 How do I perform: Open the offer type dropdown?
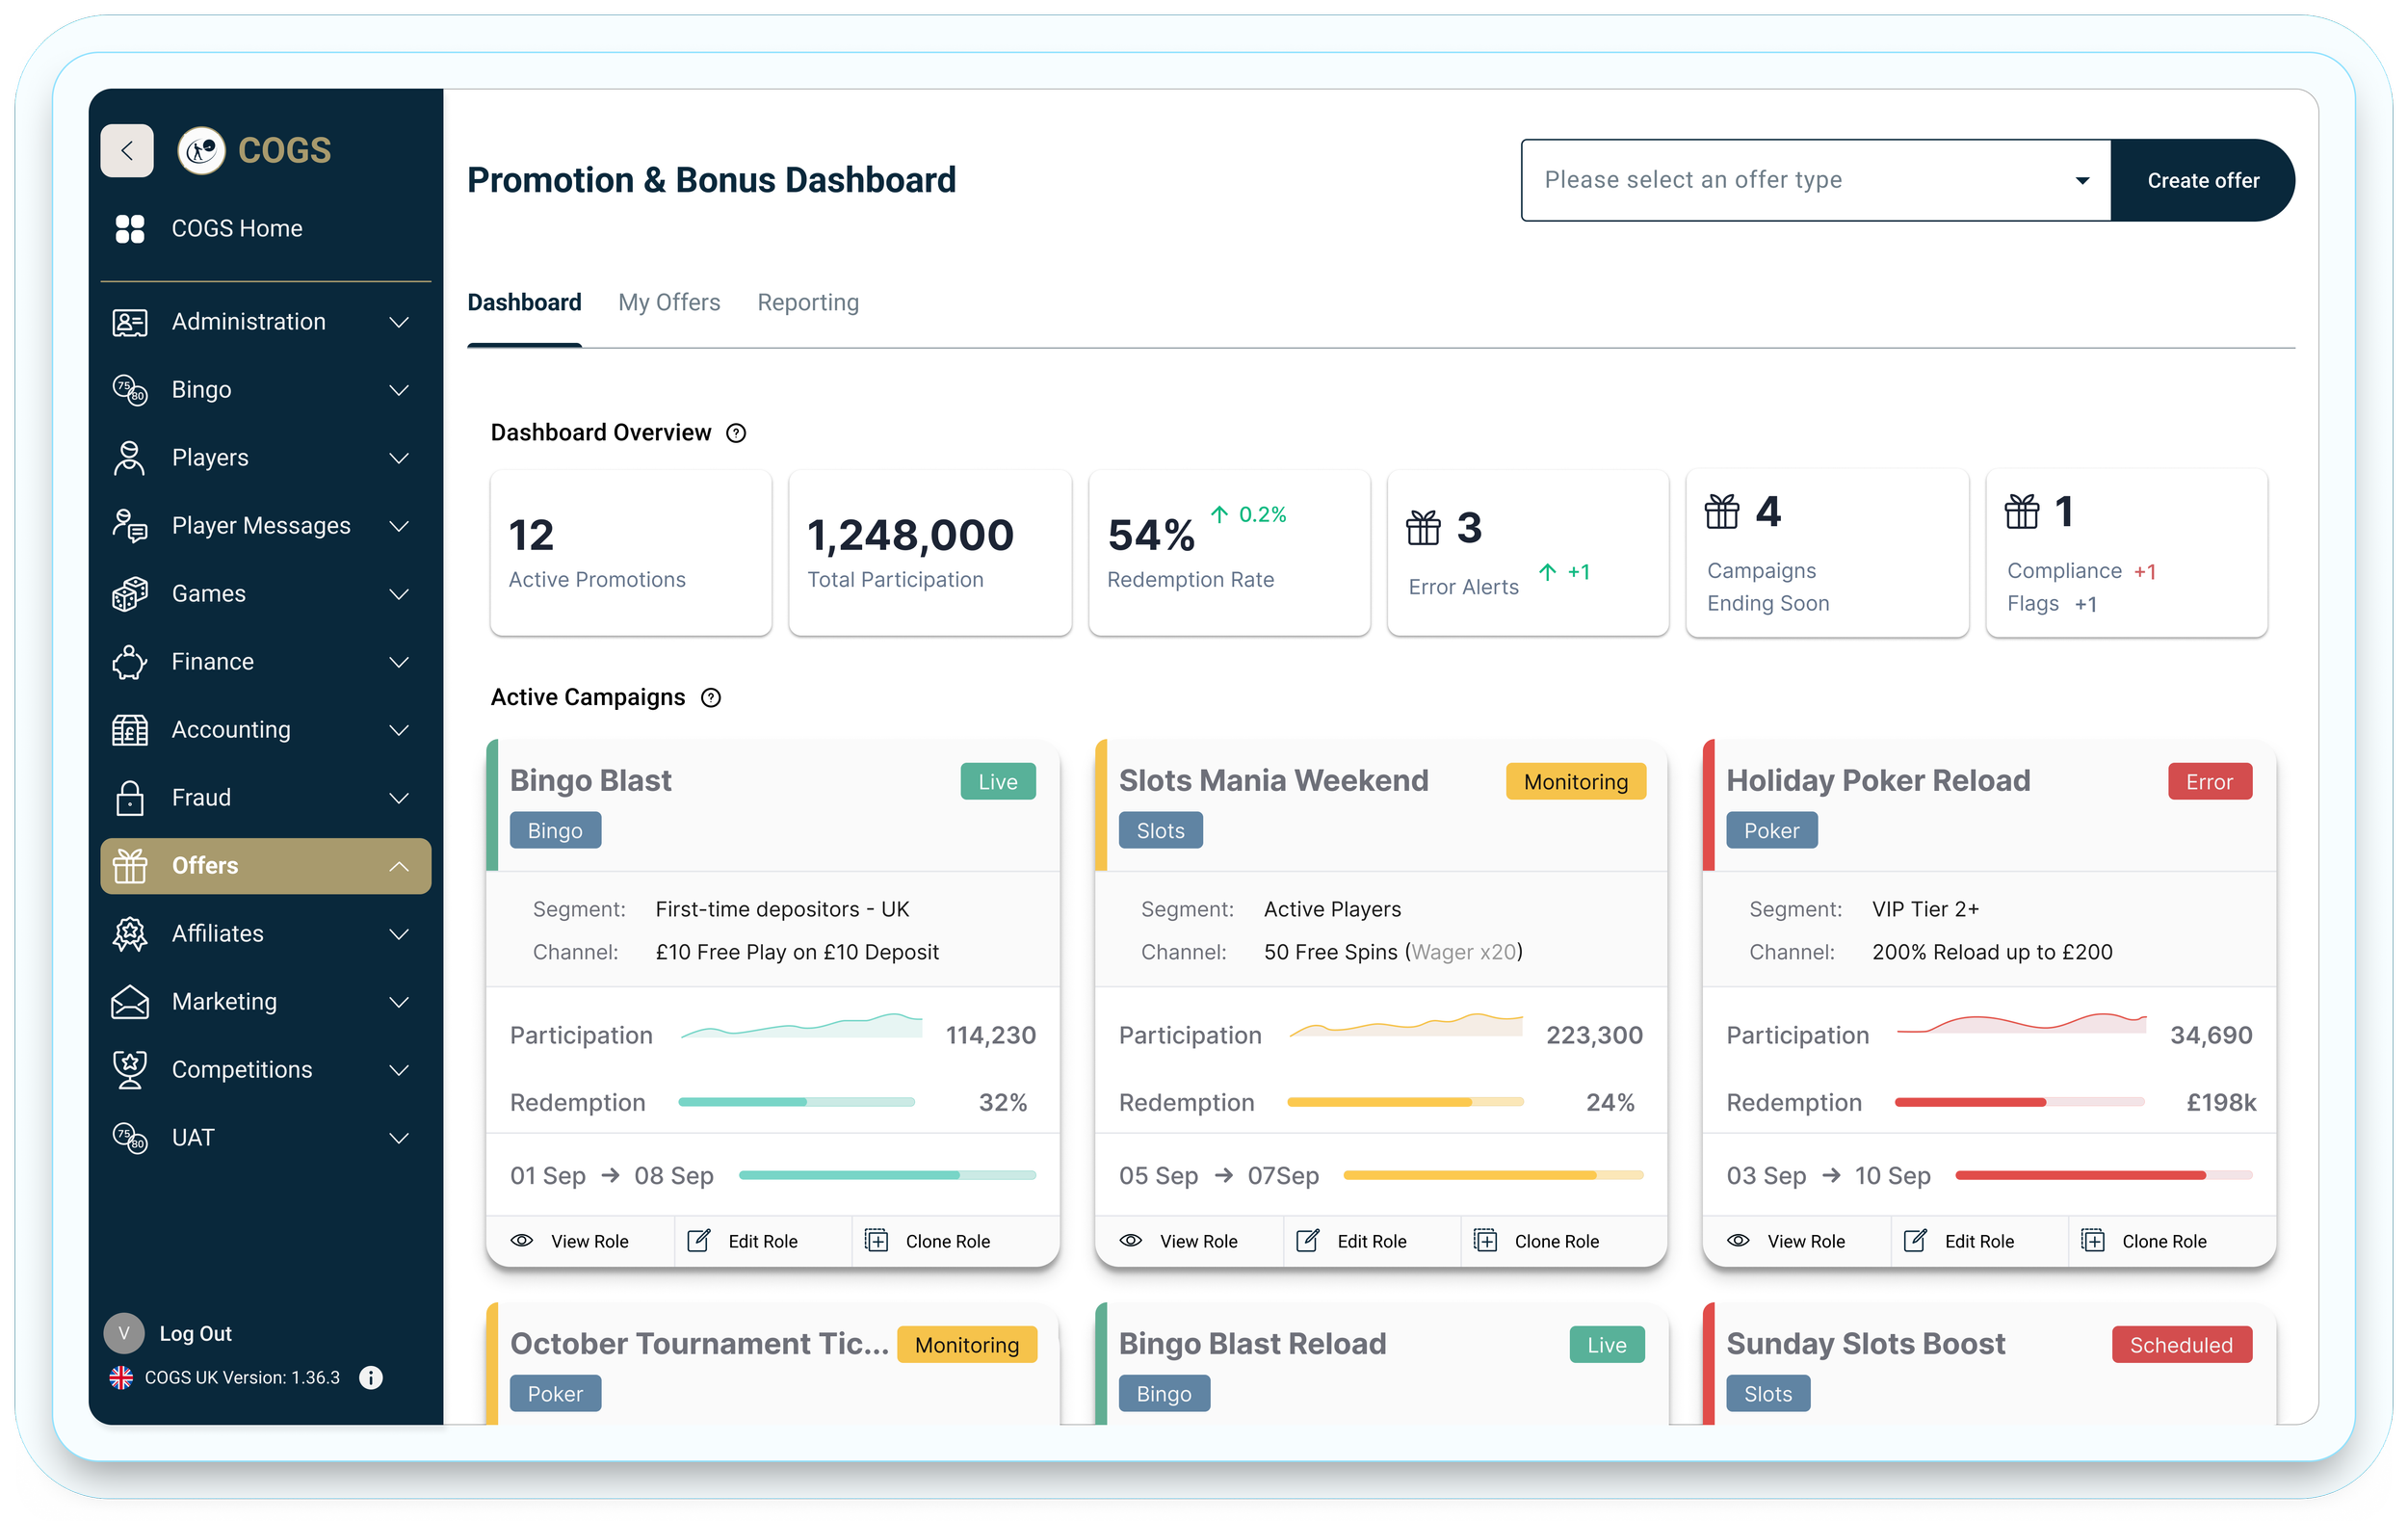click(x=1815, y=180)
